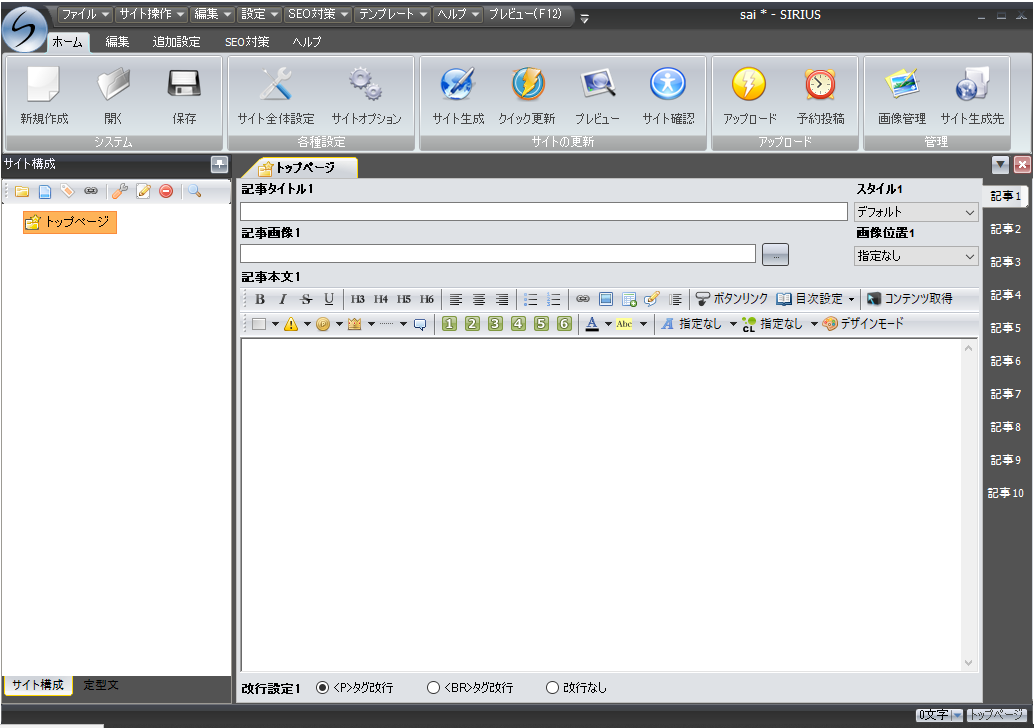Screen dimensions: 1034x728
Task: Select 改行なし radio button
Action: tap(553, 688)
